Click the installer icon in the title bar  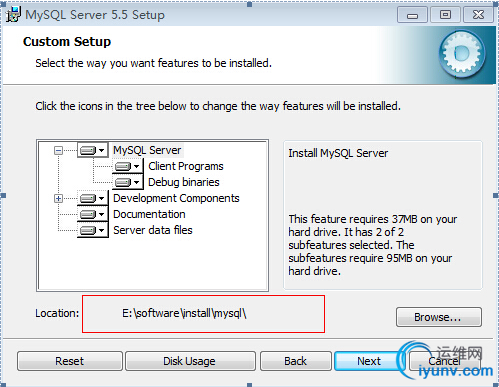click(x=13, y=14)
